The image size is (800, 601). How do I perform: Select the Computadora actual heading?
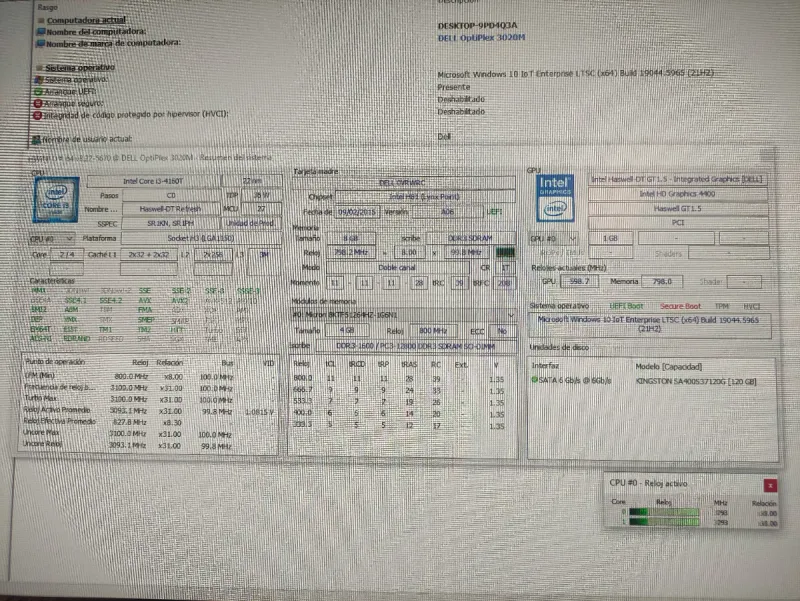pyautogui.click(x=86, y=20)
